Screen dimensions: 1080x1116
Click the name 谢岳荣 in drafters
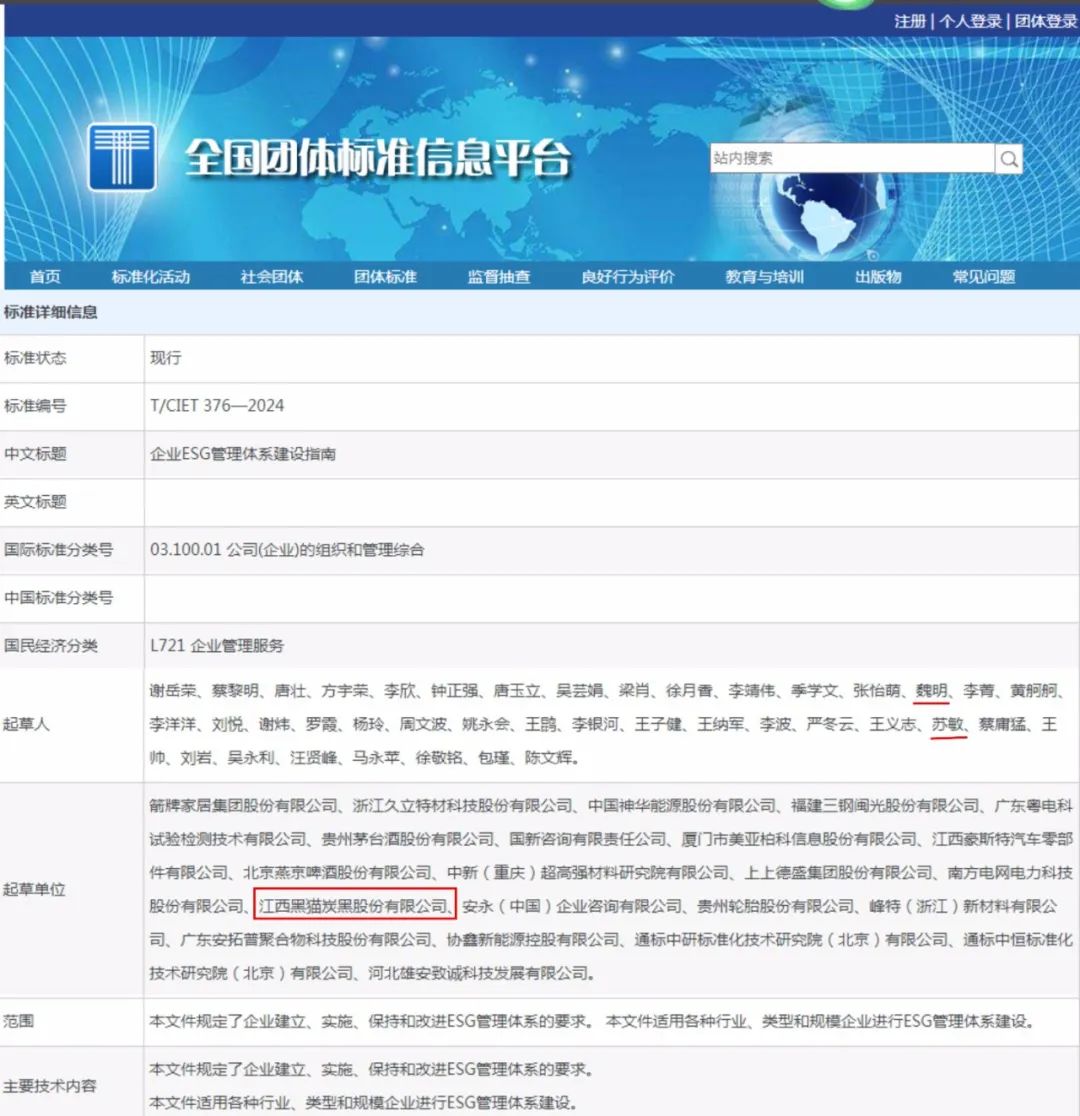pos(173,690)
